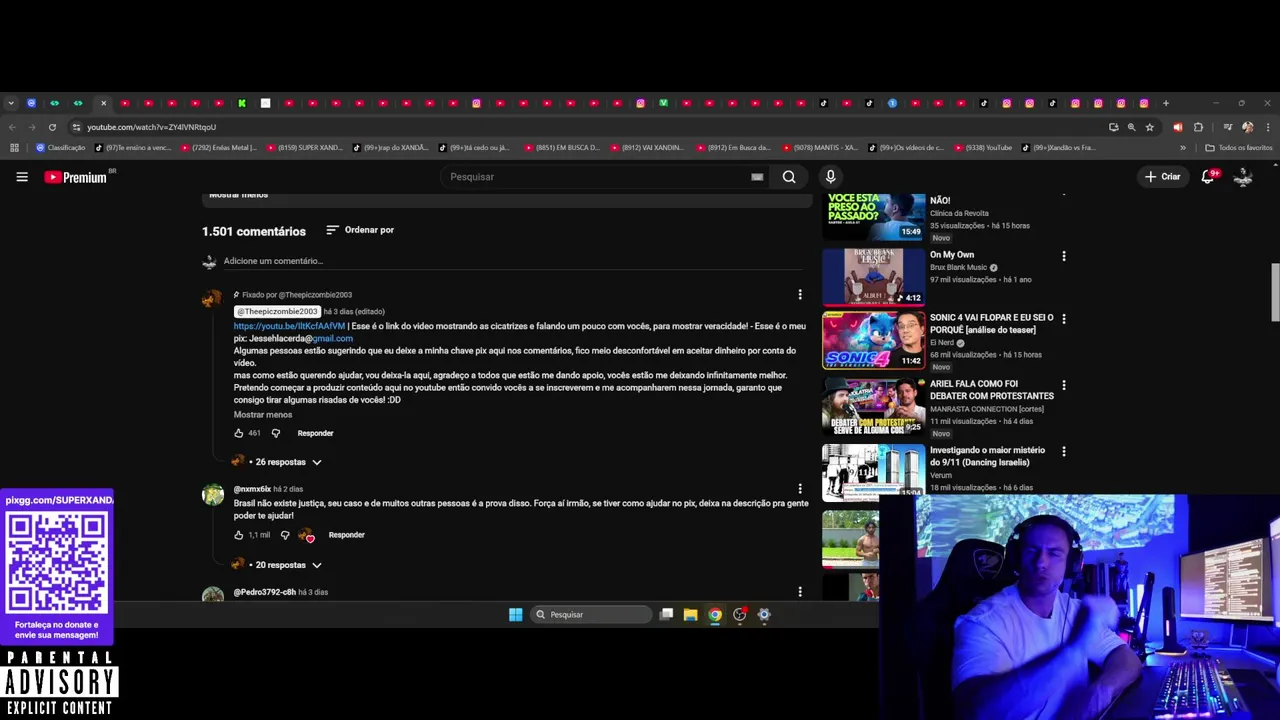The height and width of the screenshot is (720, 1280).
Task: Open Settings gear on taskbar
Action: 764,615
